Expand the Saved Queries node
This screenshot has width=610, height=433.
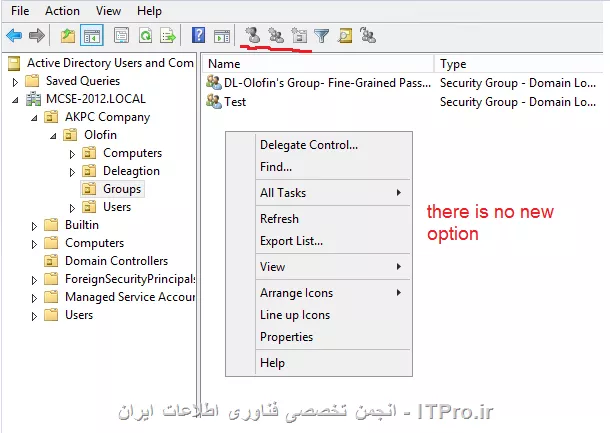[x=15, y=82]
